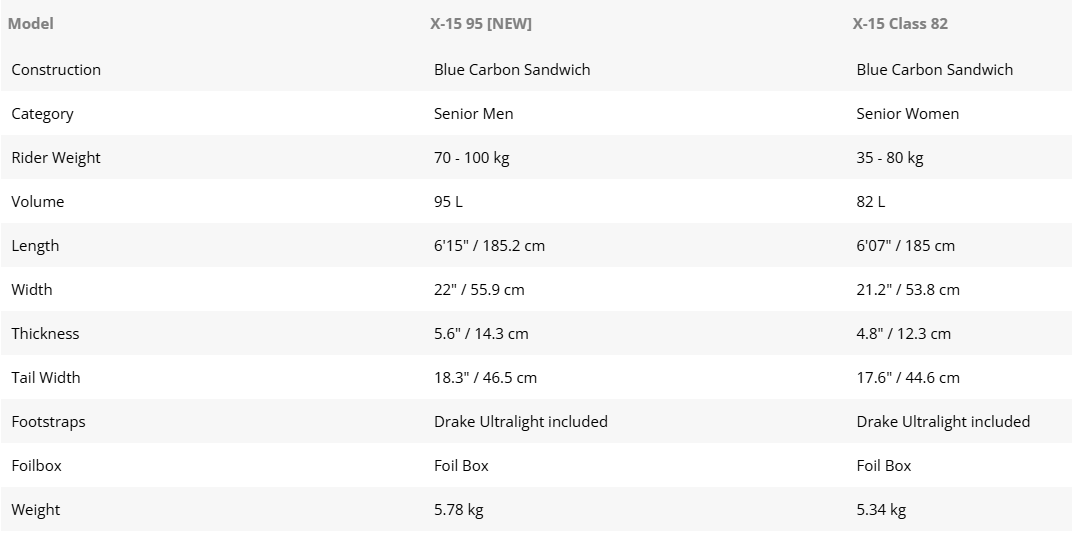This screenshot has width=1072, height=536.
Task: Select the "X-15 95 [NEW]" column header
Action: (474, 23)
